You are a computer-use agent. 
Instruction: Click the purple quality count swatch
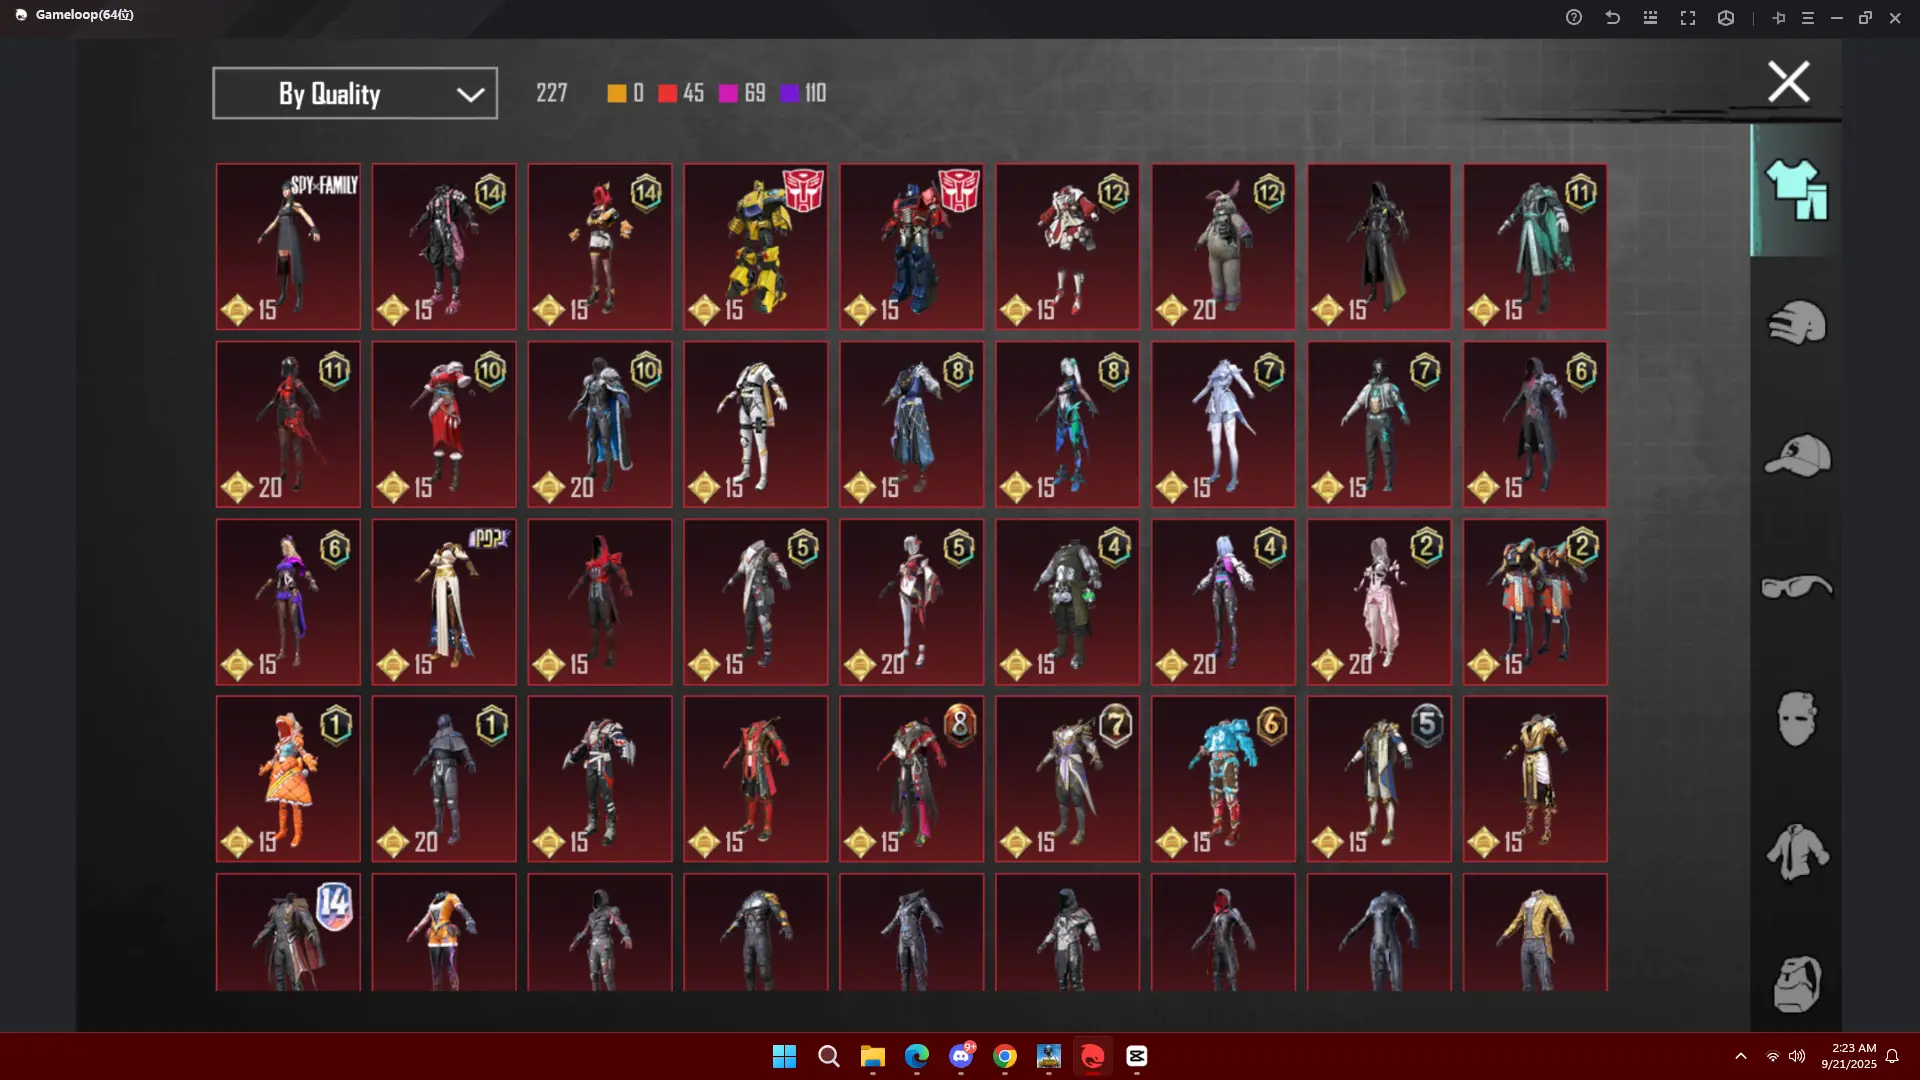click(x=790, y=93)
